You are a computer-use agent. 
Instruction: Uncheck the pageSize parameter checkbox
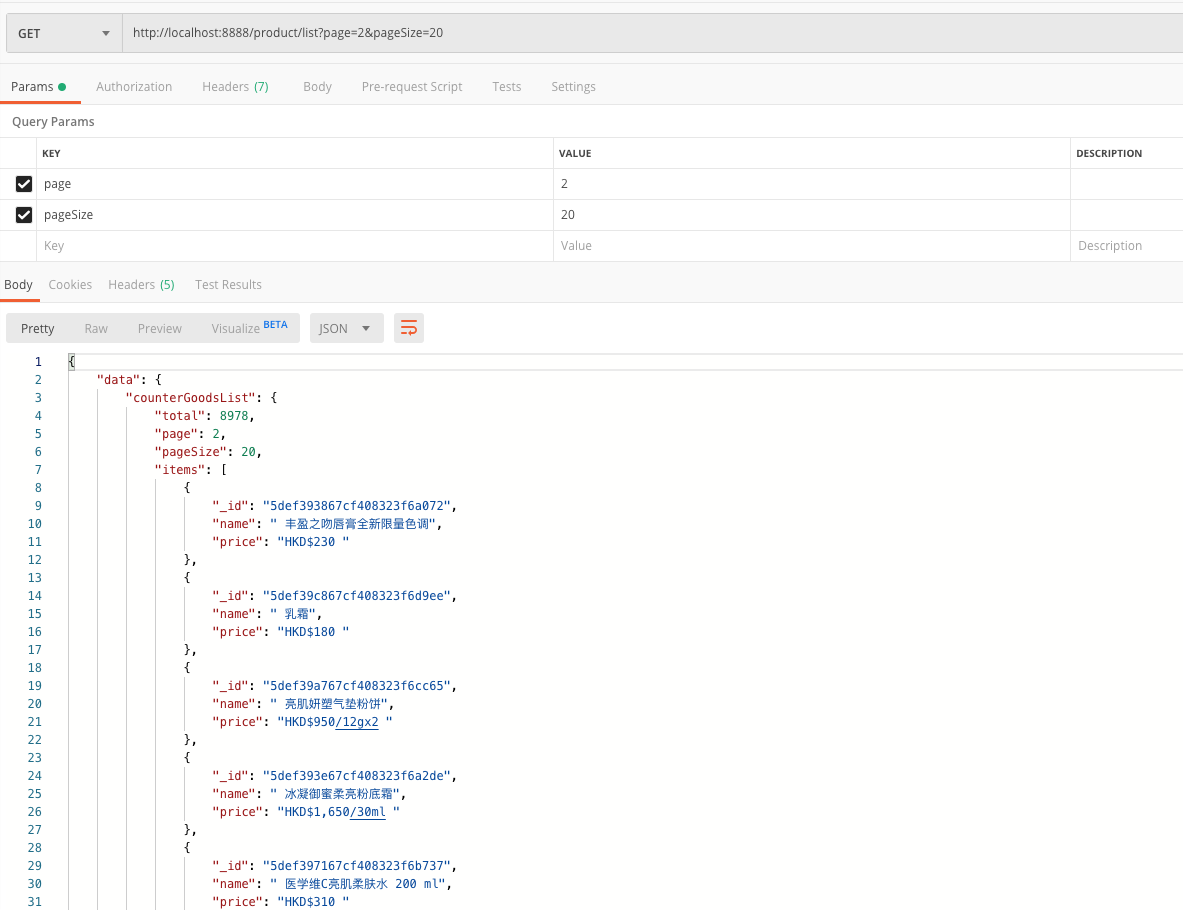[24, 215]
